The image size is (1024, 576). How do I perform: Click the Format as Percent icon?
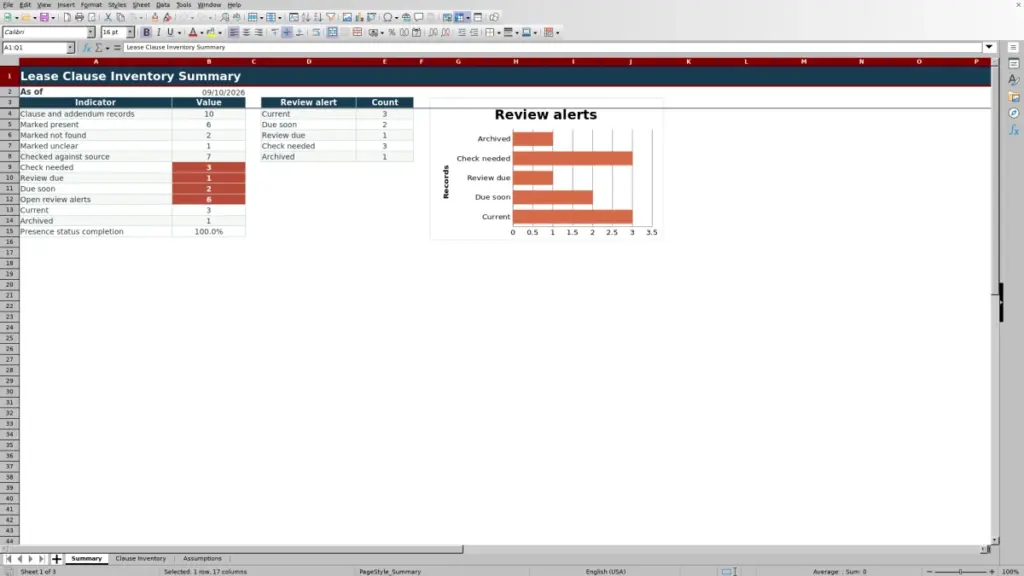[x=392, y=32]
